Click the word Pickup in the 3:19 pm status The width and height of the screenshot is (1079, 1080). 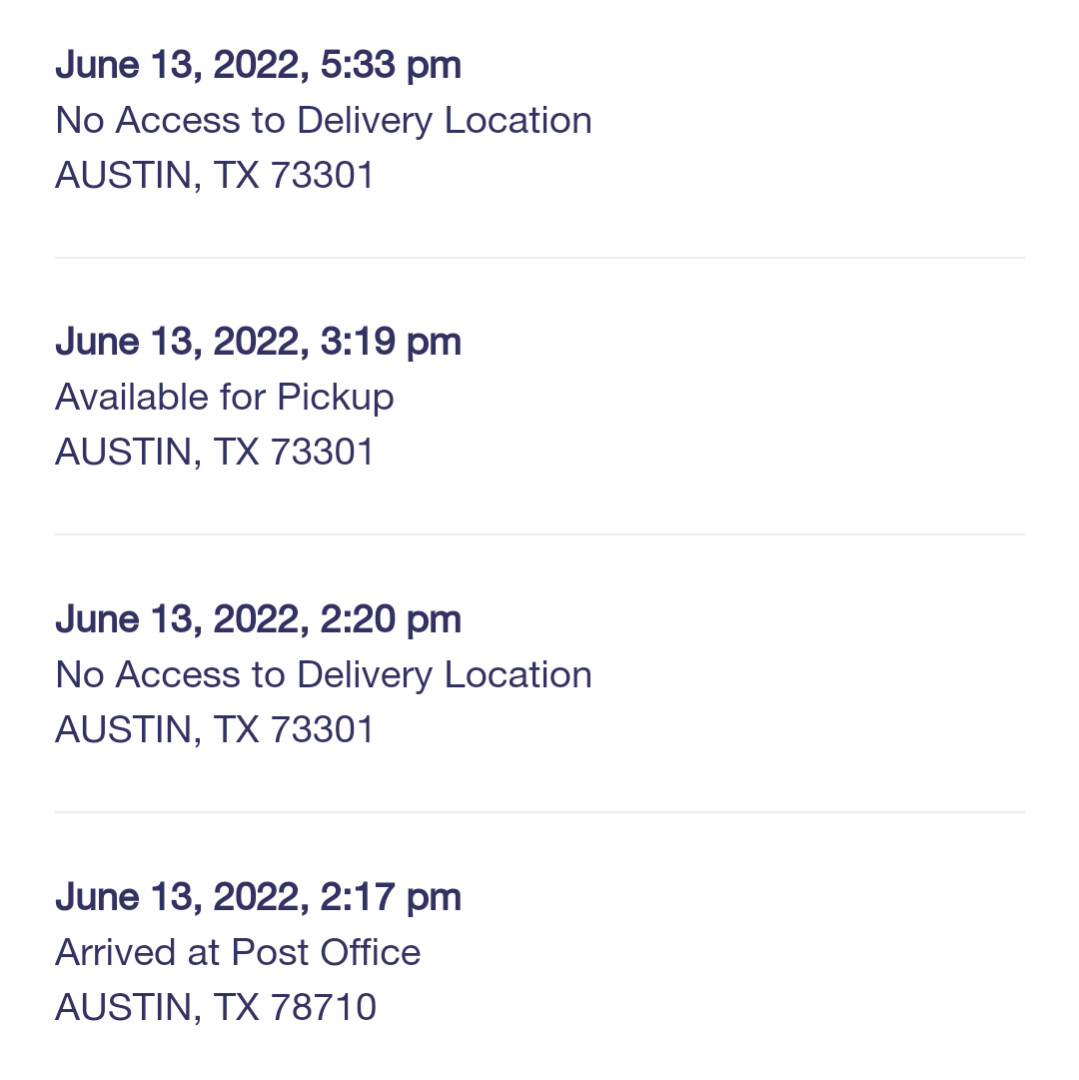335,397
